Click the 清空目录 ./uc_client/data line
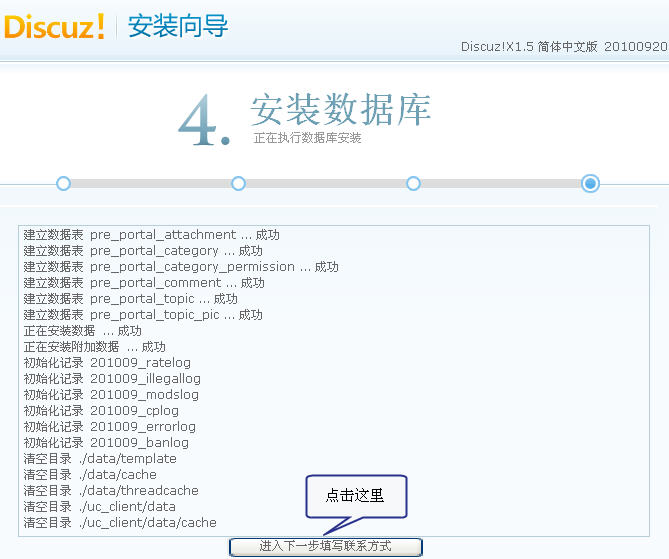Screen dimensions: 669x559 tap(99, 507)
